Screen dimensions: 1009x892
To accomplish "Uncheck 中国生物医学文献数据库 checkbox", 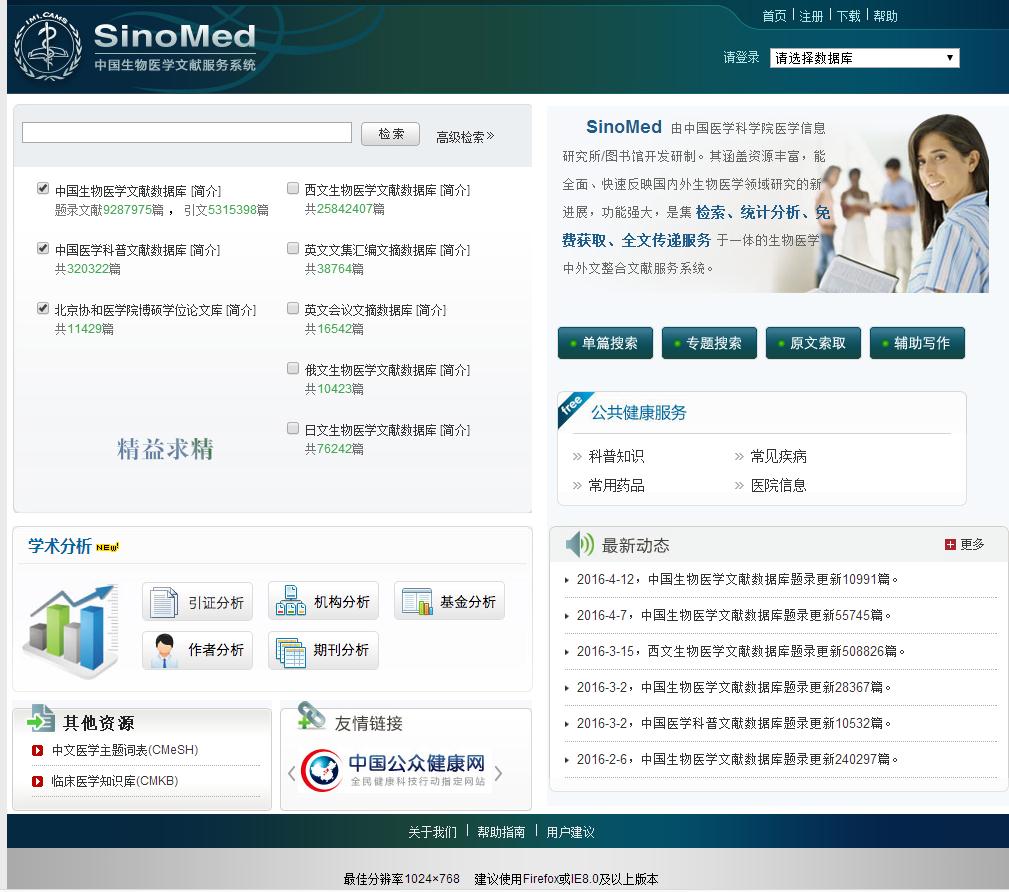I will tap(43, 188).
